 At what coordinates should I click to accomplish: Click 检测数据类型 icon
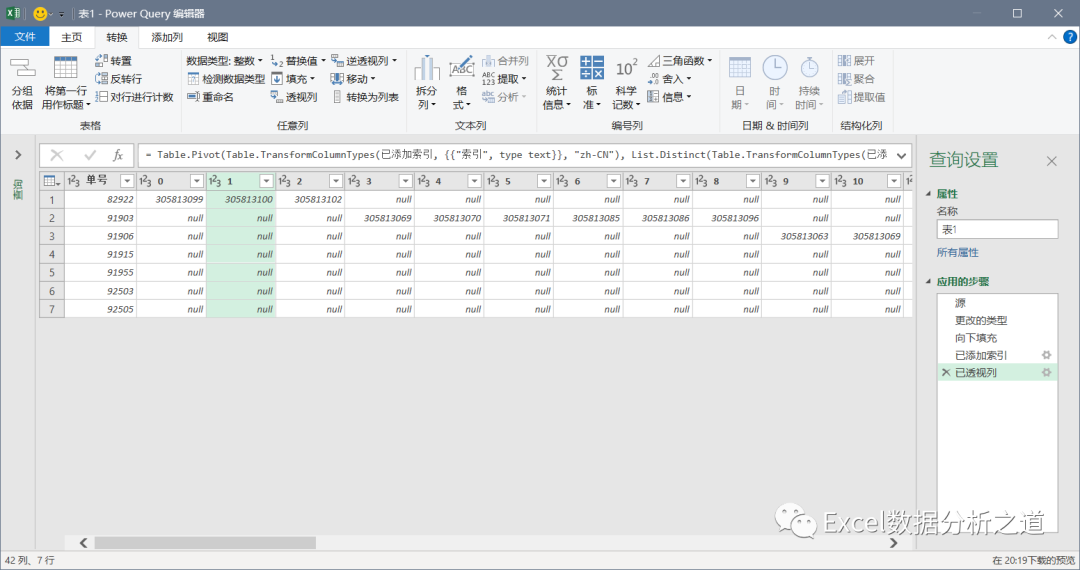pos(194,78)
